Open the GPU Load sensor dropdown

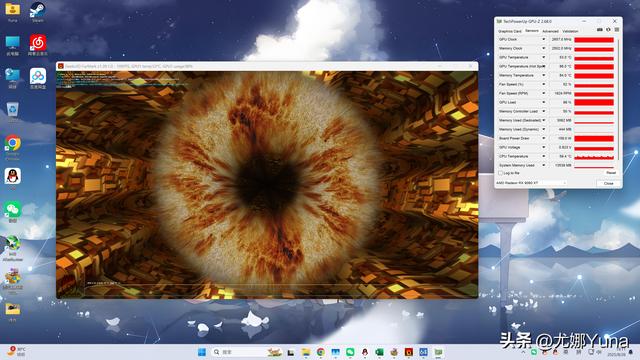click(543, 102)
